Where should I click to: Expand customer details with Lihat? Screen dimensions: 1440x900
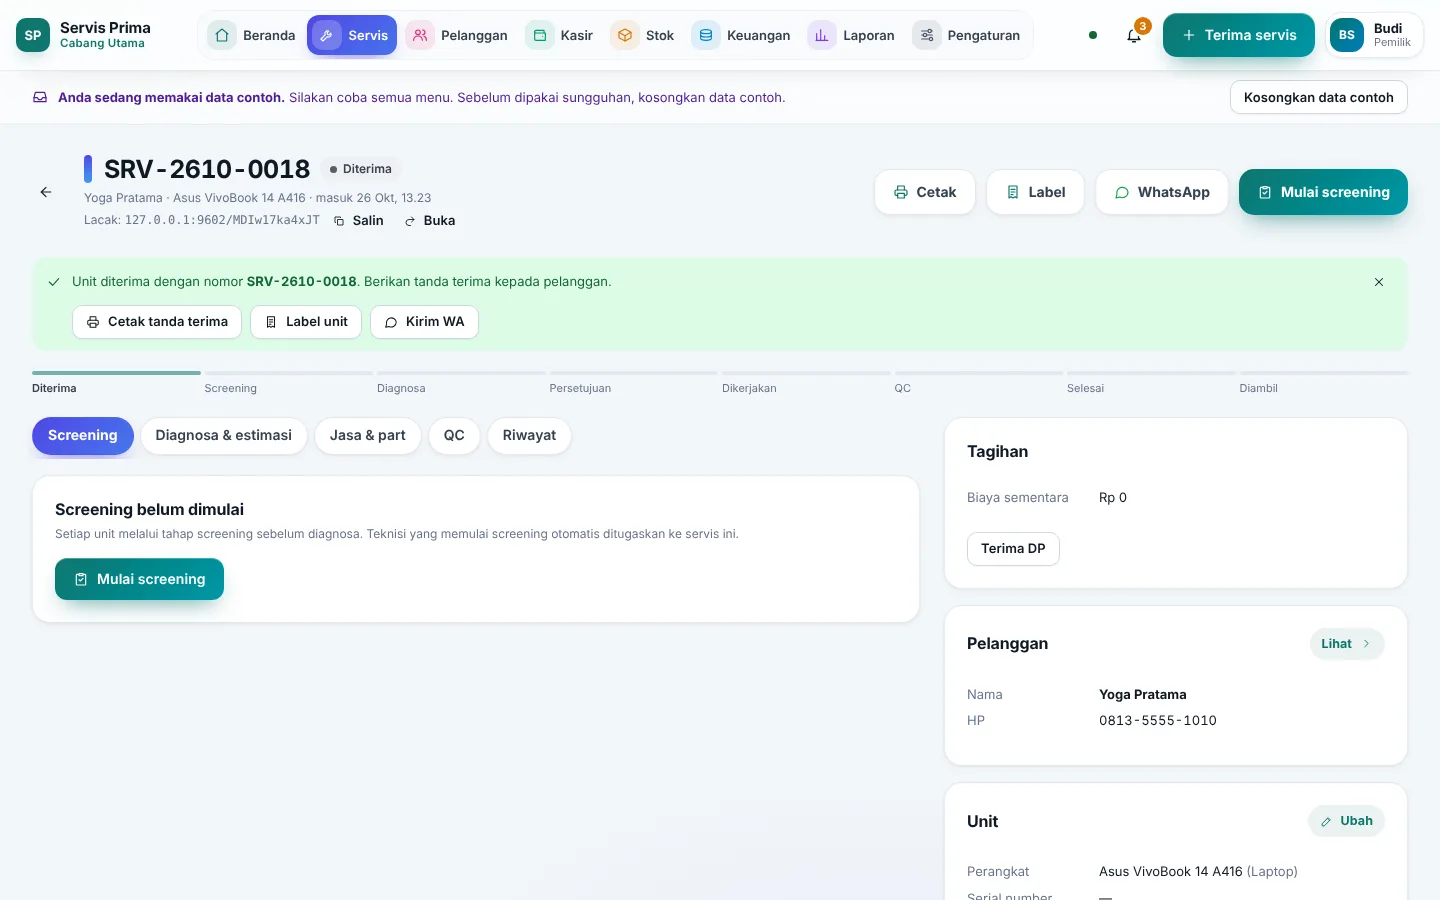(x=1347, y=644)
